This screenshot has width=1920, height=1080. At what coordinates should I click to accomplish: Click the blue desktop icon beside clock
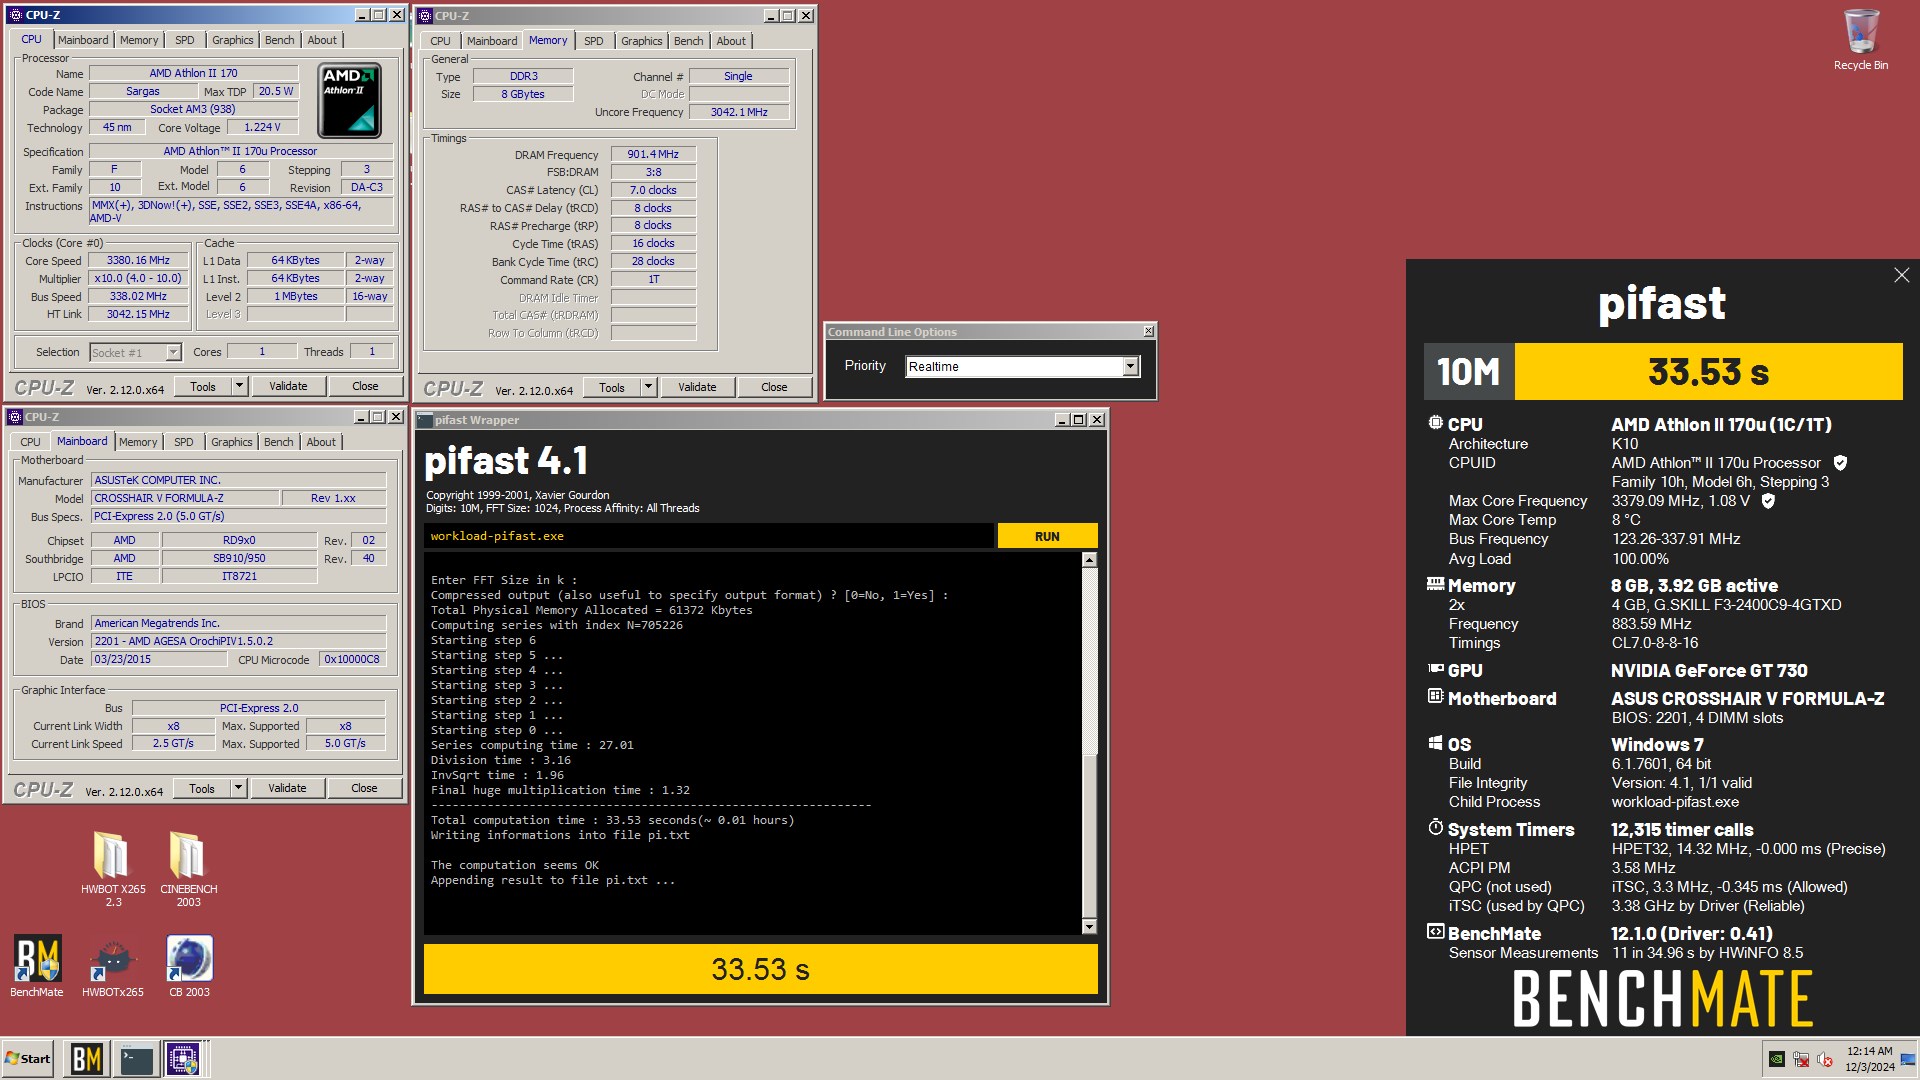click(1908, 1059)
